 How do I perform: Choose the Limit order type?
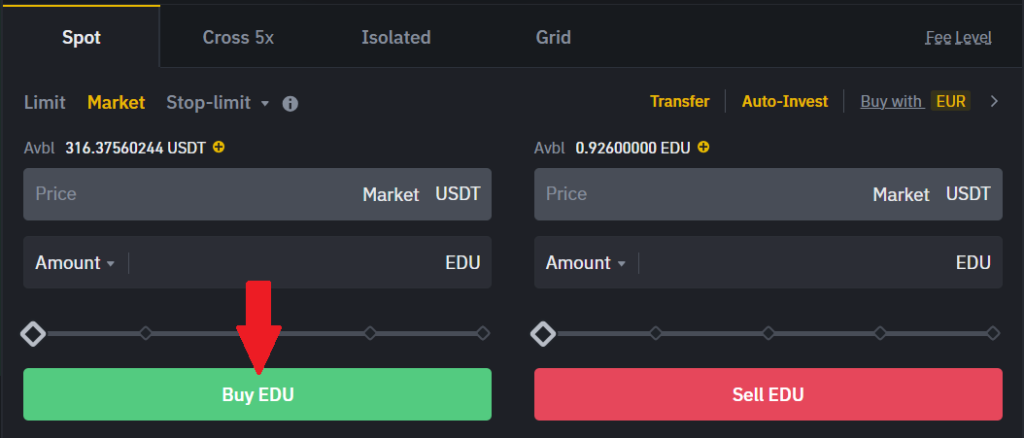(44, 102)
